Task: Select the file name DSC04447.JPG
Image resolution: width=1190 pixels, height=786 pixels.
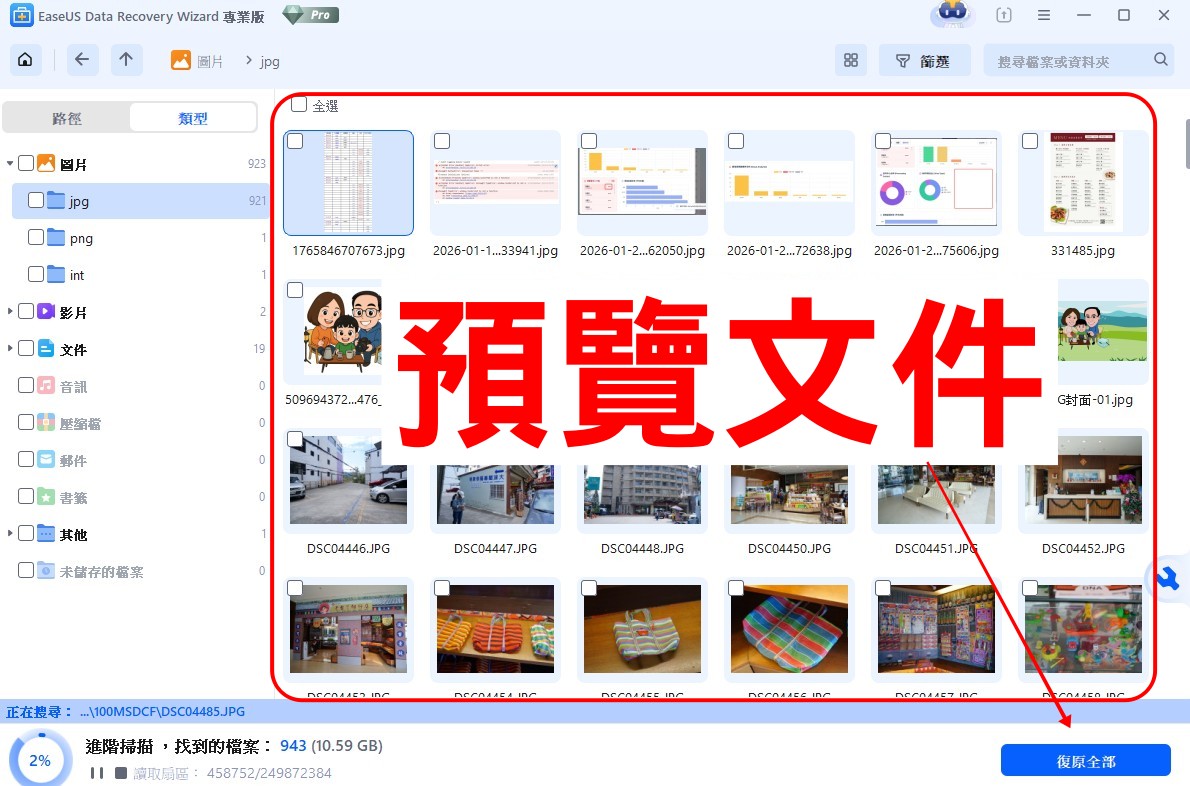Action: [496, 549]
